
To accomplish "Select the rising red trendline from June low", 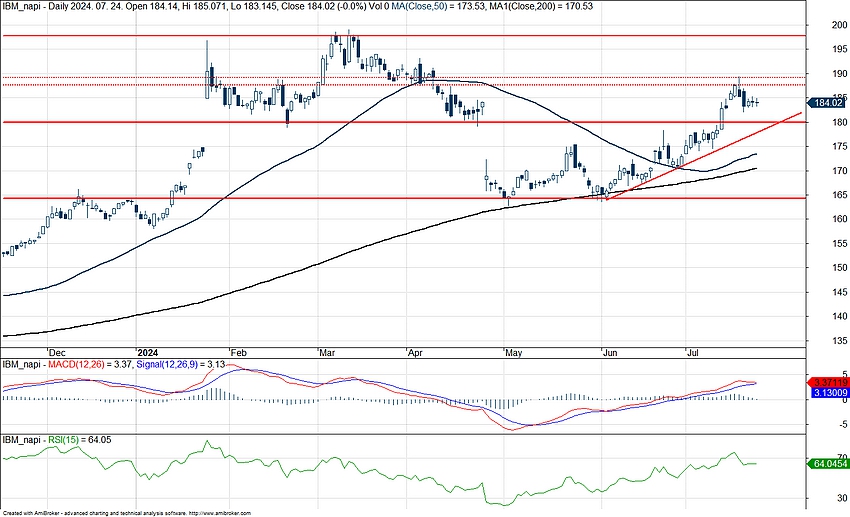I will tap(704, 156).
